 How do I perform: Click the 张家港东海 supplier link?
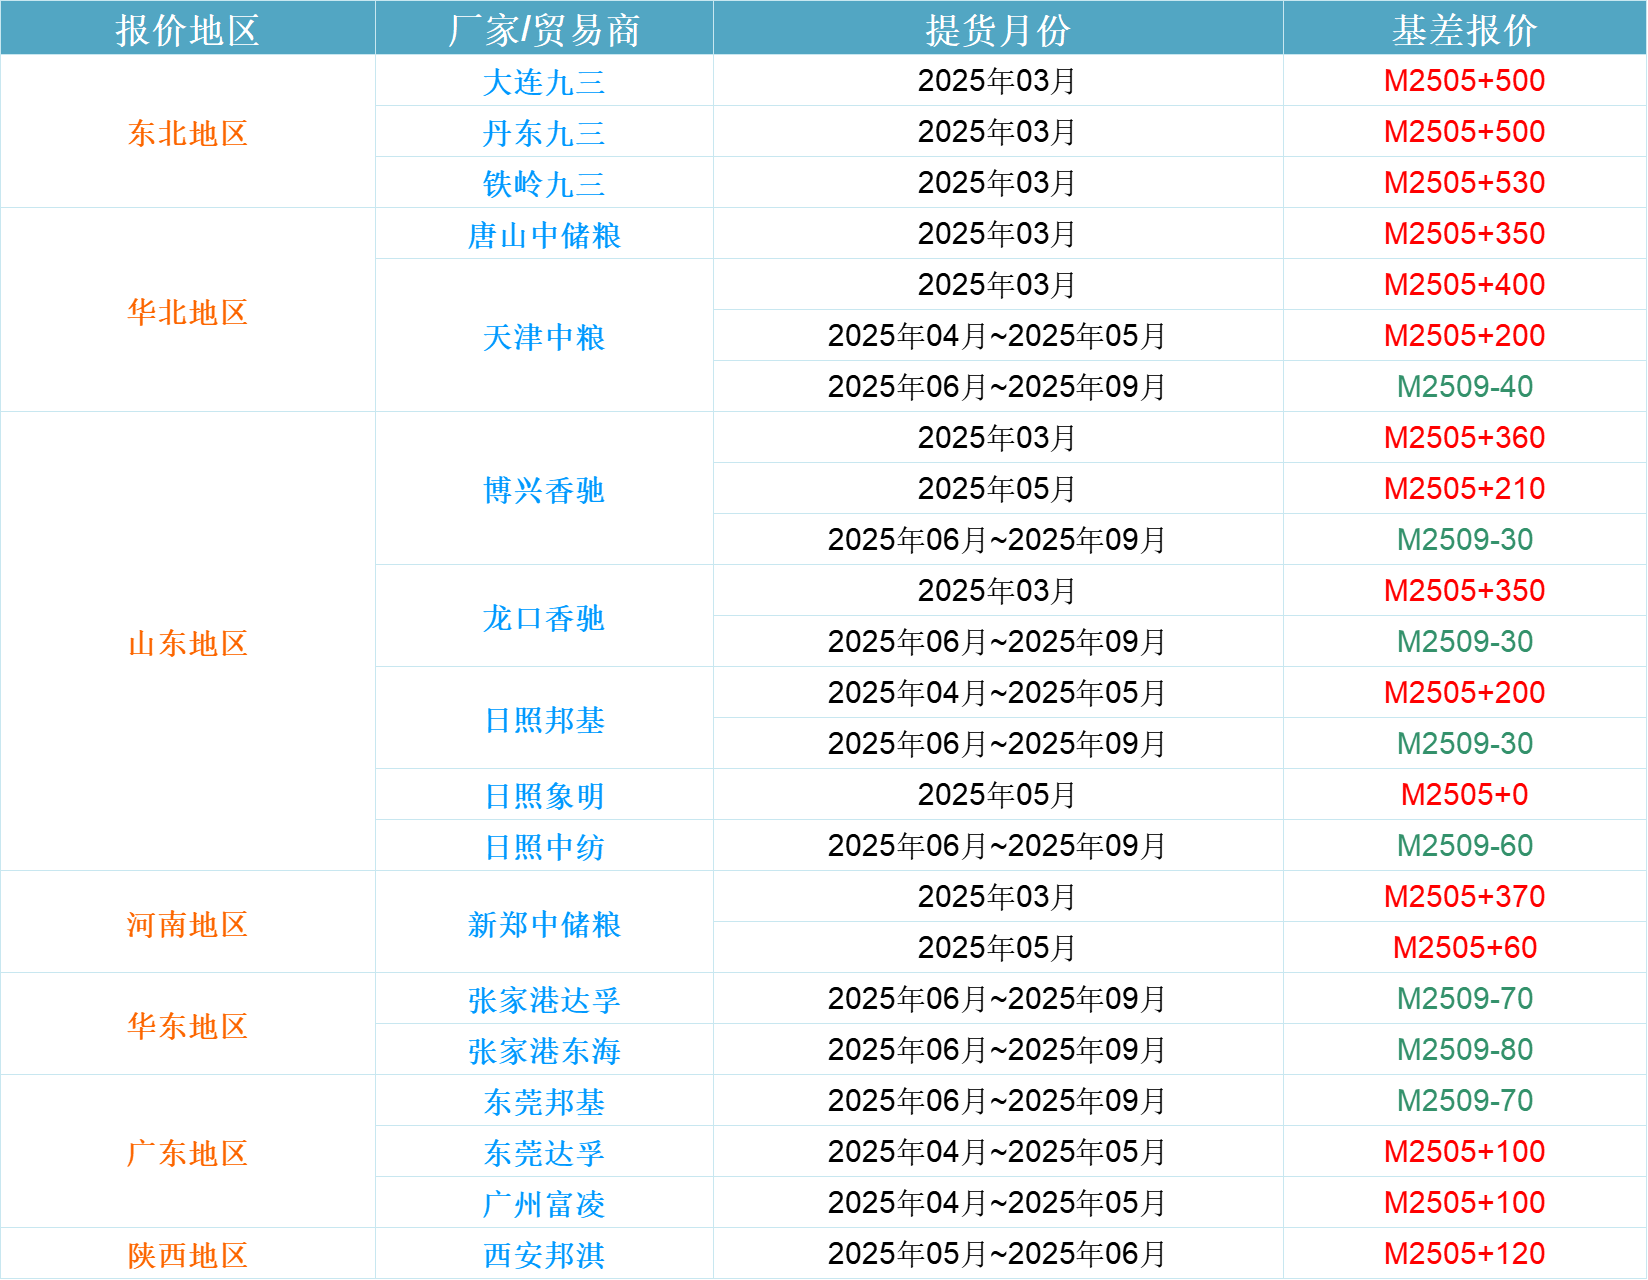544,1051
